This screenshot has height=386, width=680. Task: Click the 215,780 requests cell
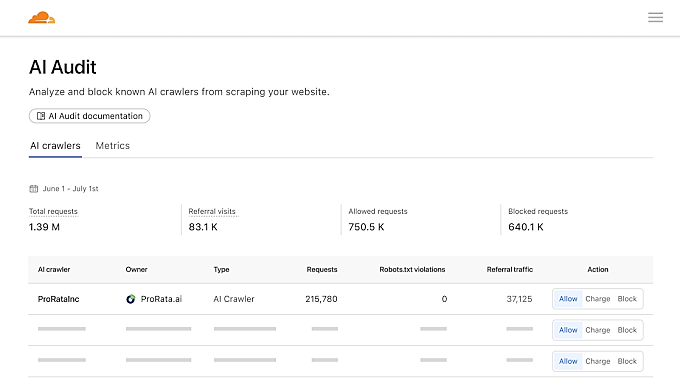(x=321, y=299)
